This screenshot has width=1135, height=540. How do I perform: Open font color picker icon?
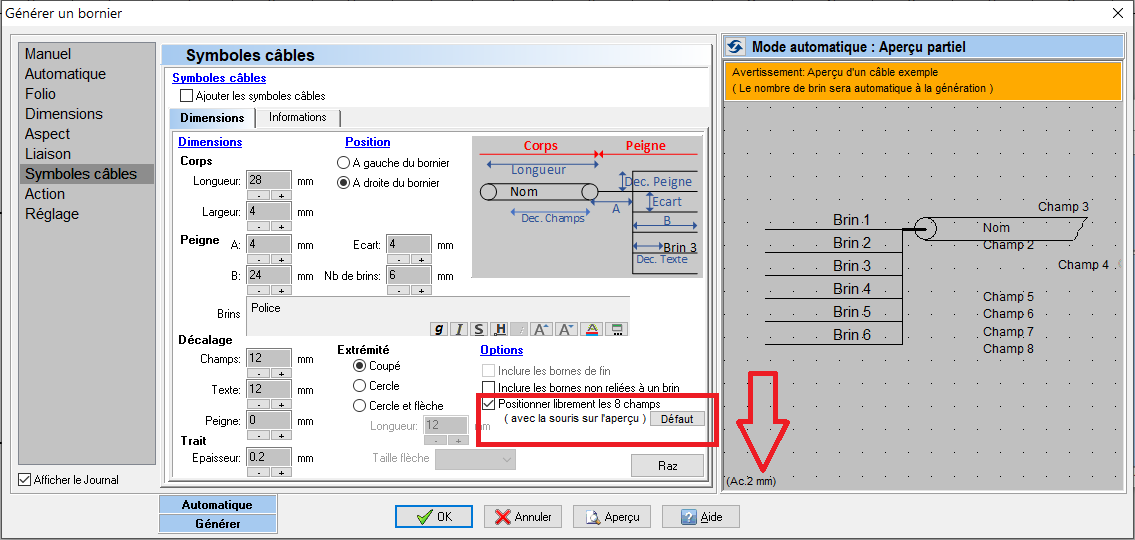(x=592, y=329)
